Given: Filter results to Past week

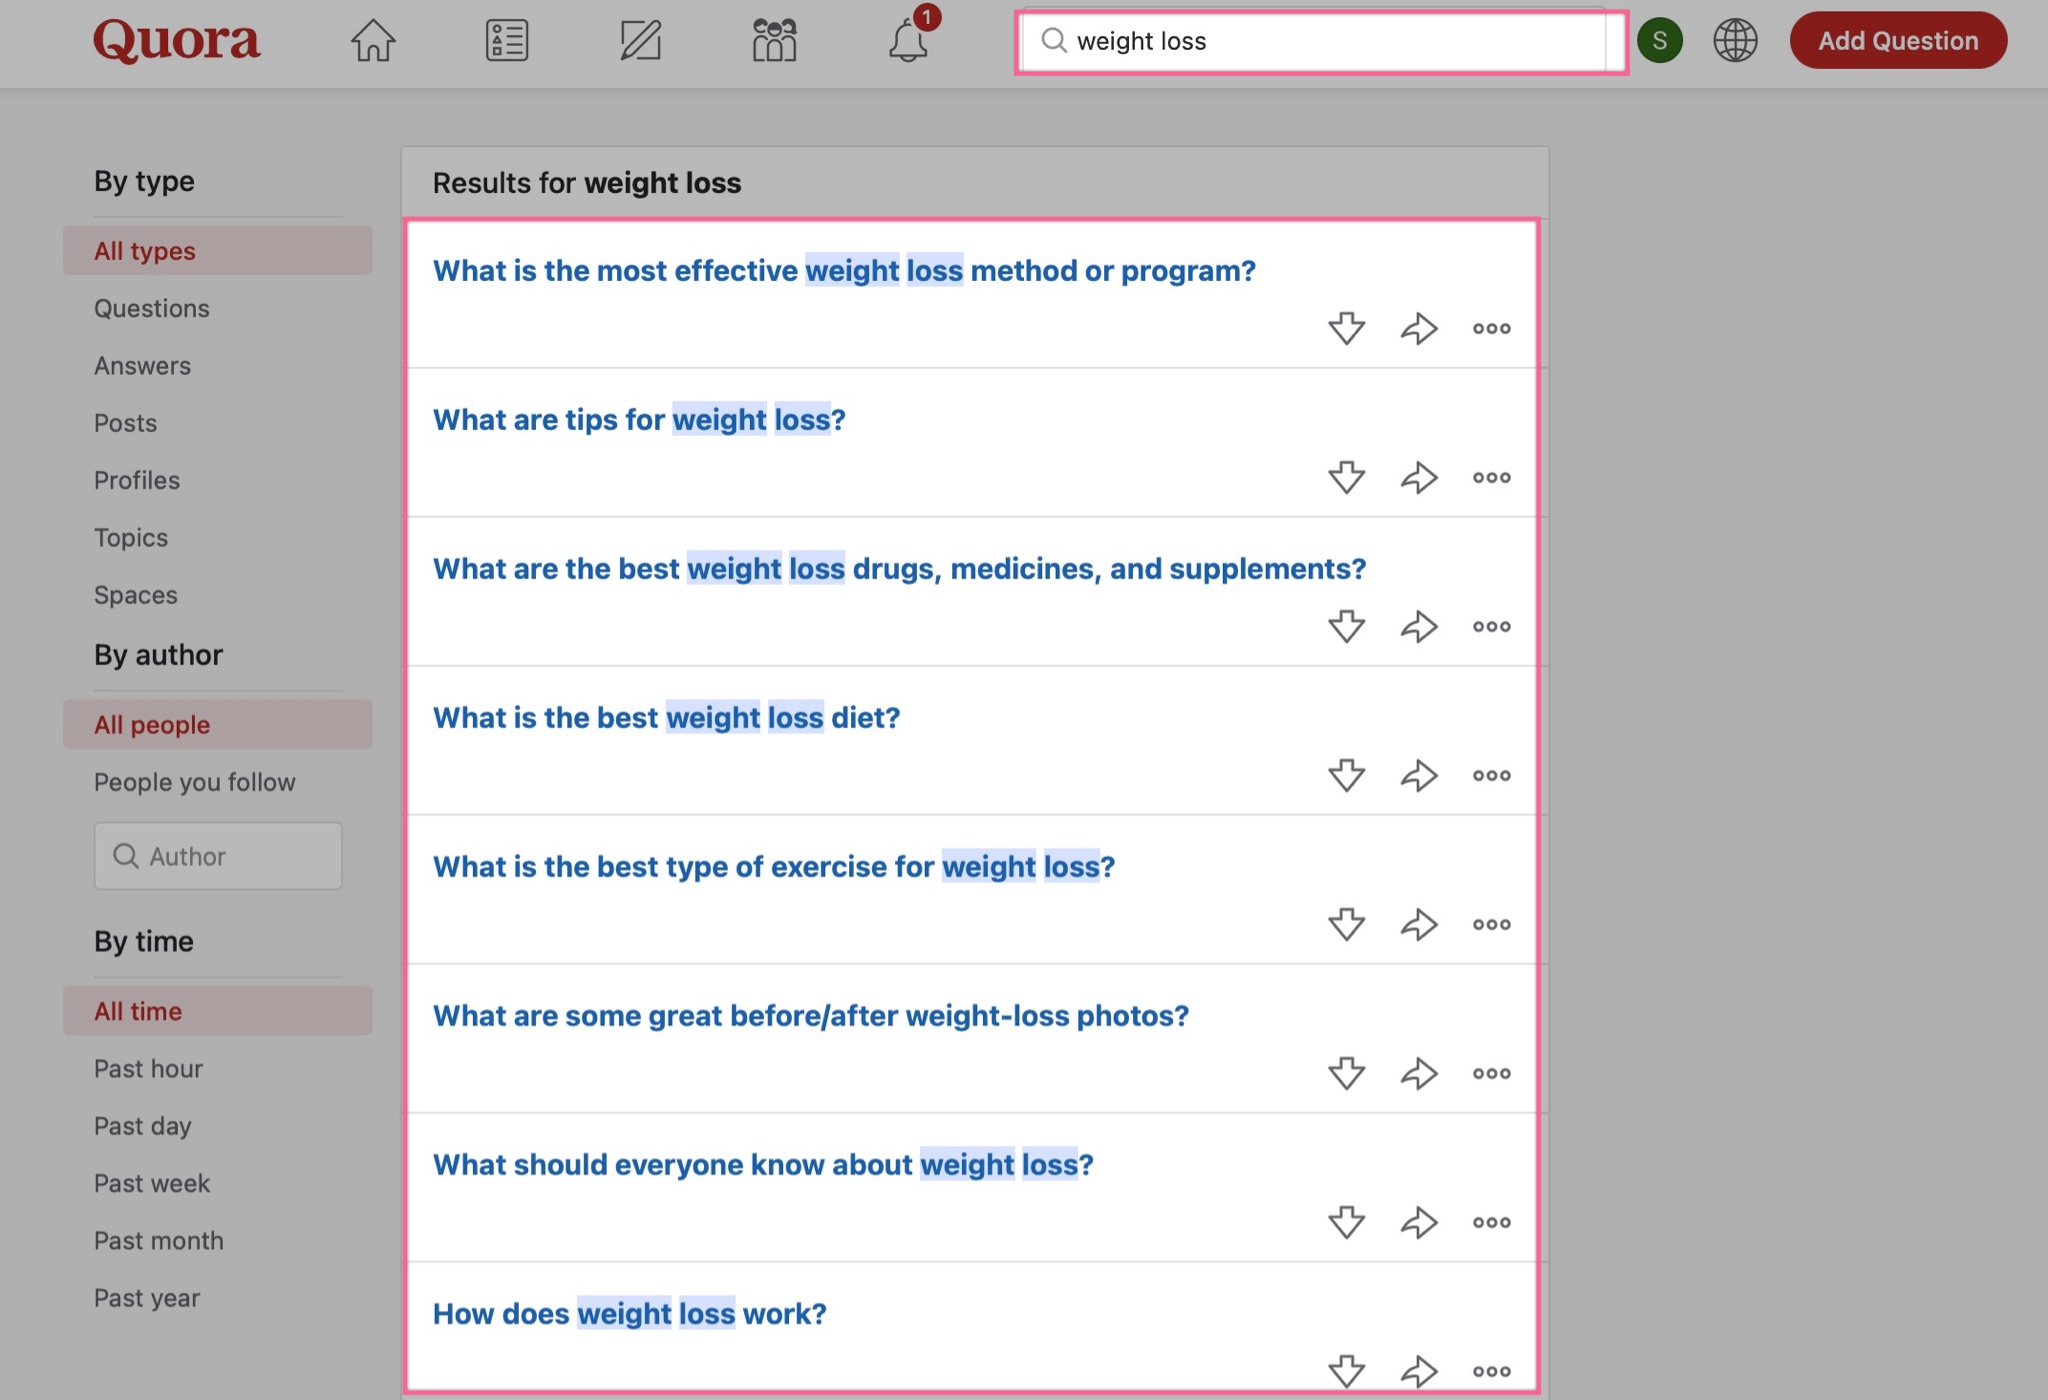Looking at the screenshot, I should pos(152,1183).
